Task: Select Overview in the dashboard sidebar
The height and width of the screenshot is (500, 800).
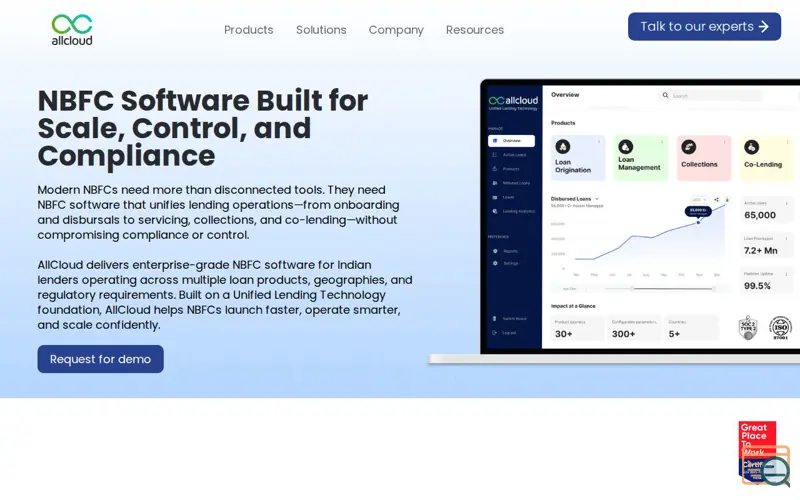Action: (x=511, y=141)
